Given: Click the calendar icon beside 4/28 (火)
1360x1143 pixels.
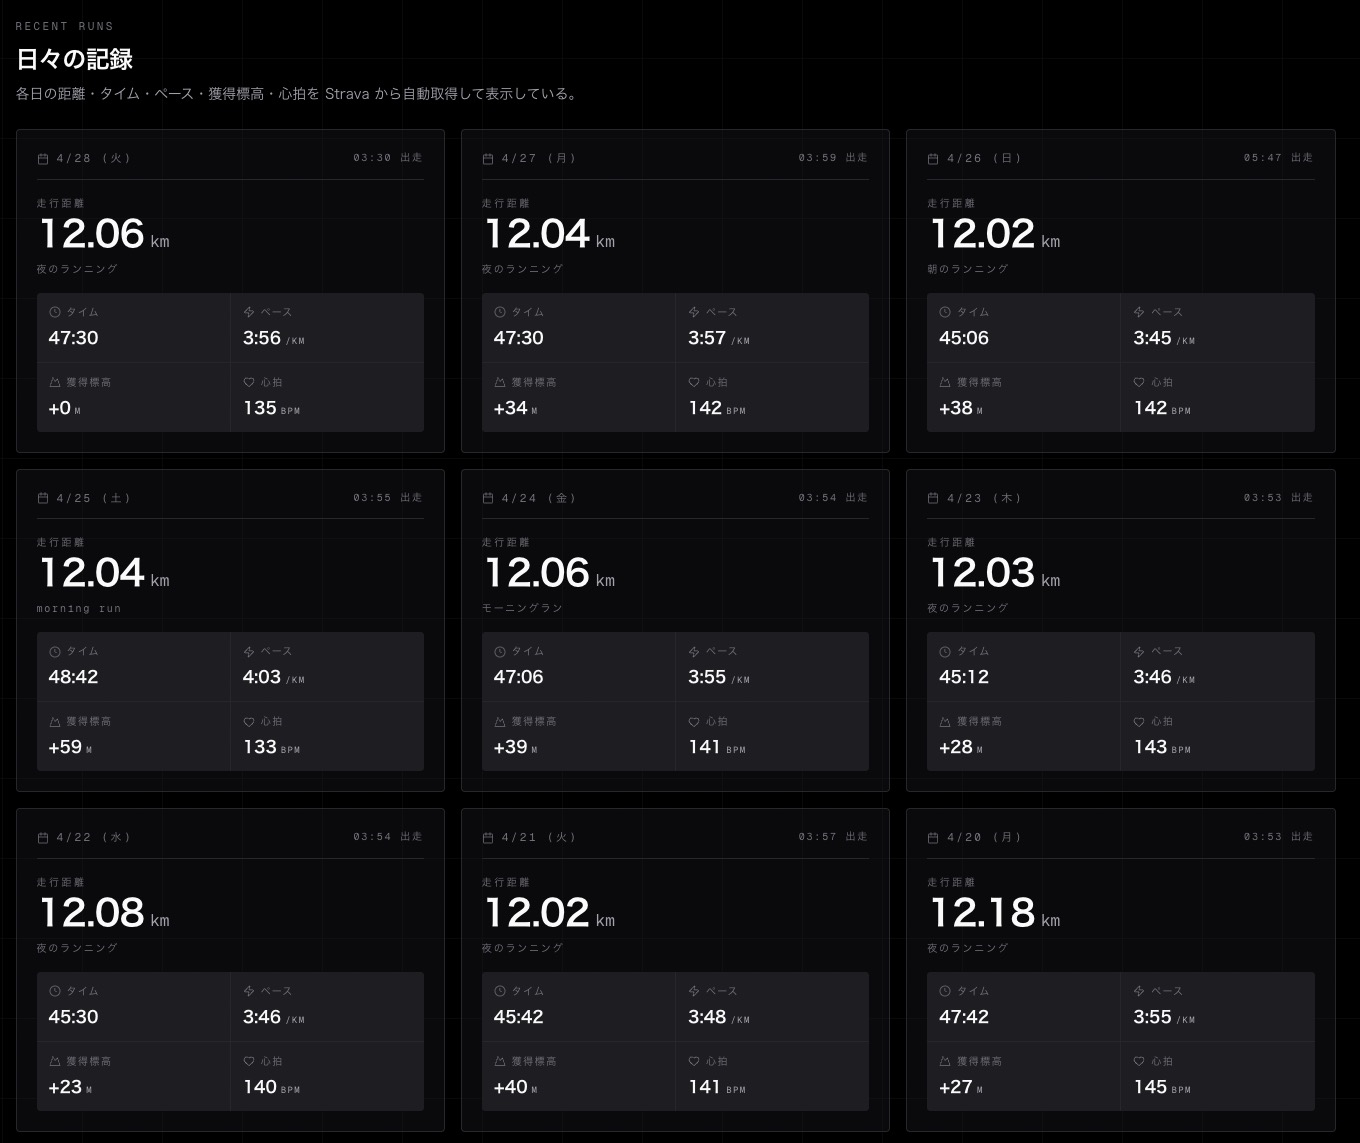Looking at the screenshot, I should pyautogui.click(x=43, y=159).
